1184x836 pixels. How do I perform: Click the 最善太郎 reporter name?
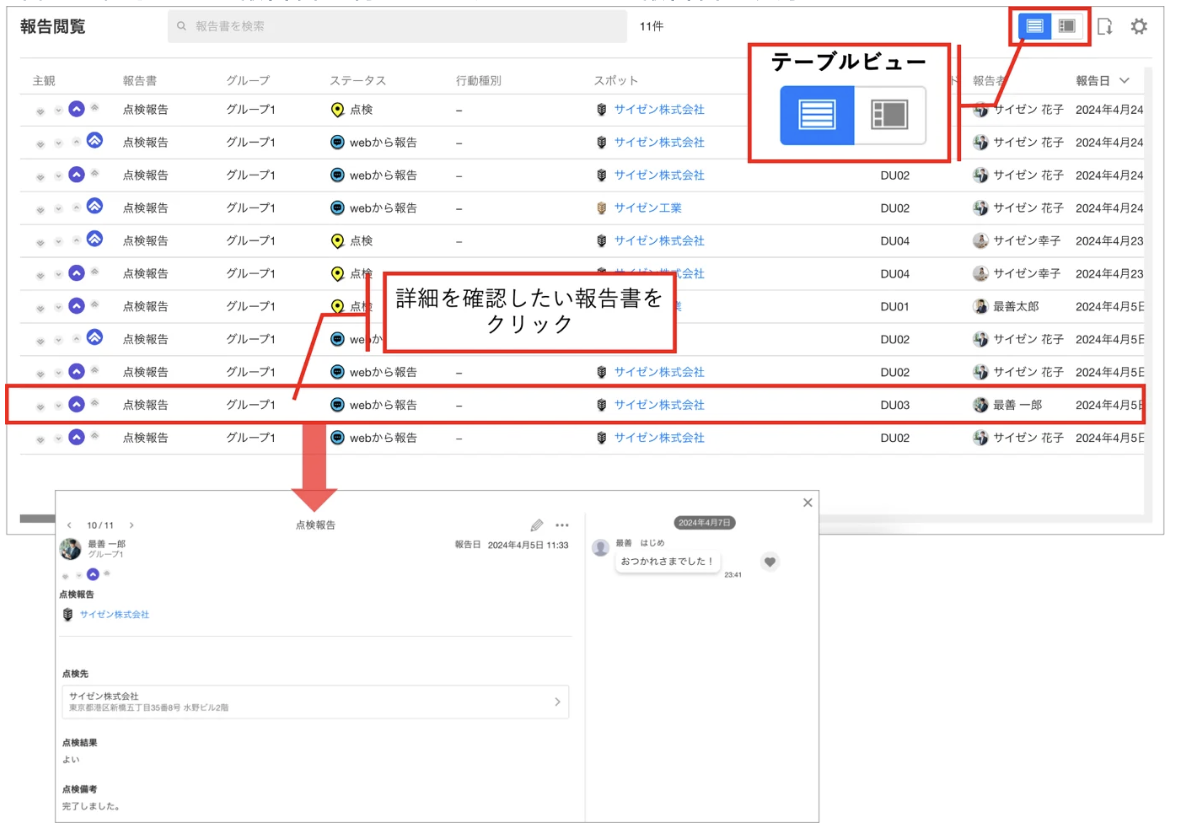(x=1016, y=307)
